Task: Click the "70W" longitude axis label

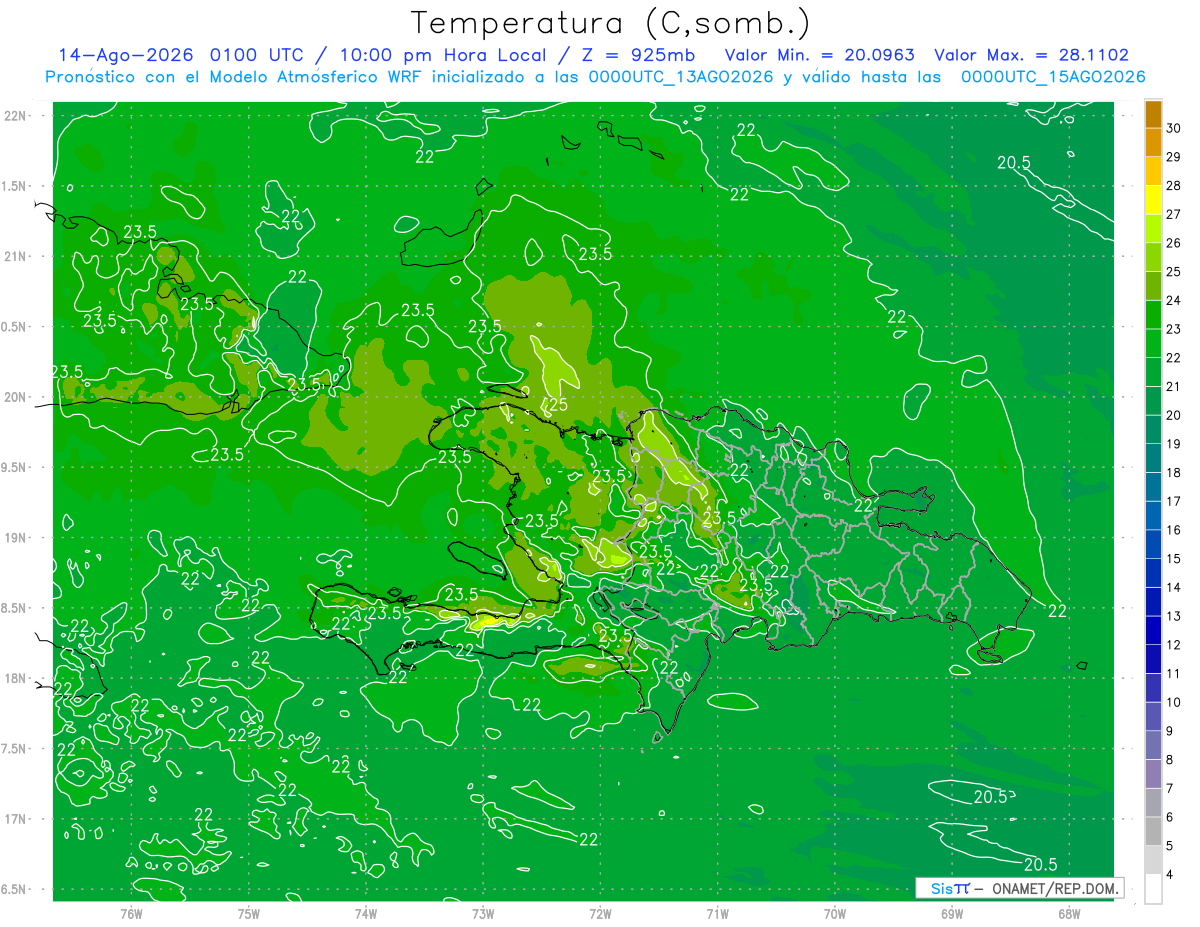Action: [x=835, y=914]
